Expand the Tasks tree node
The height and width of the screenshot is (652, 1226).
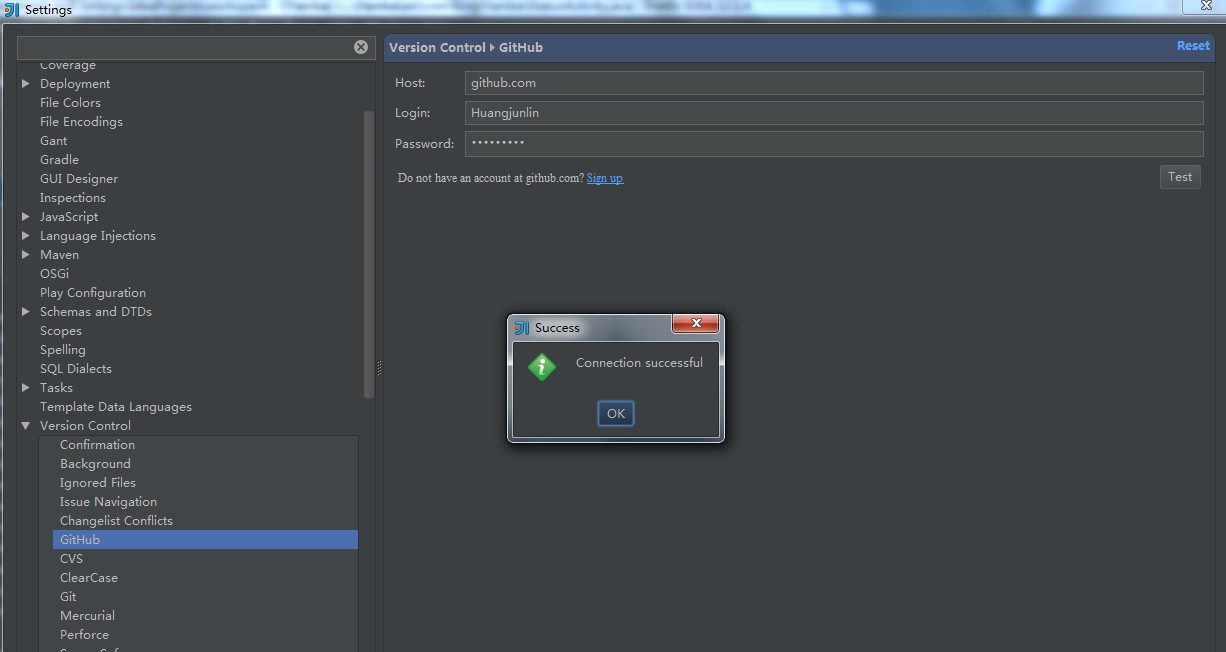tap(26, 388)
